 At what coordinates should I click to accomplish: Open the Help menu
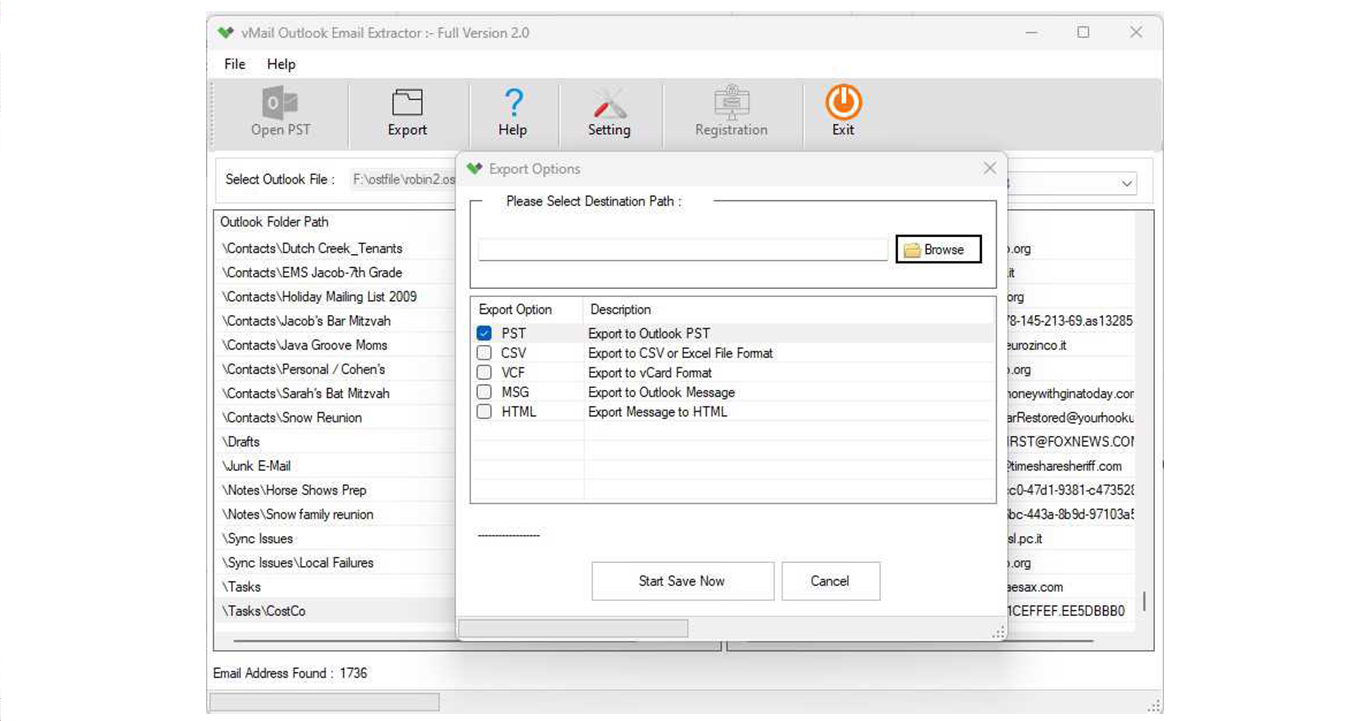pyautogui.click(x=281, y=64)
